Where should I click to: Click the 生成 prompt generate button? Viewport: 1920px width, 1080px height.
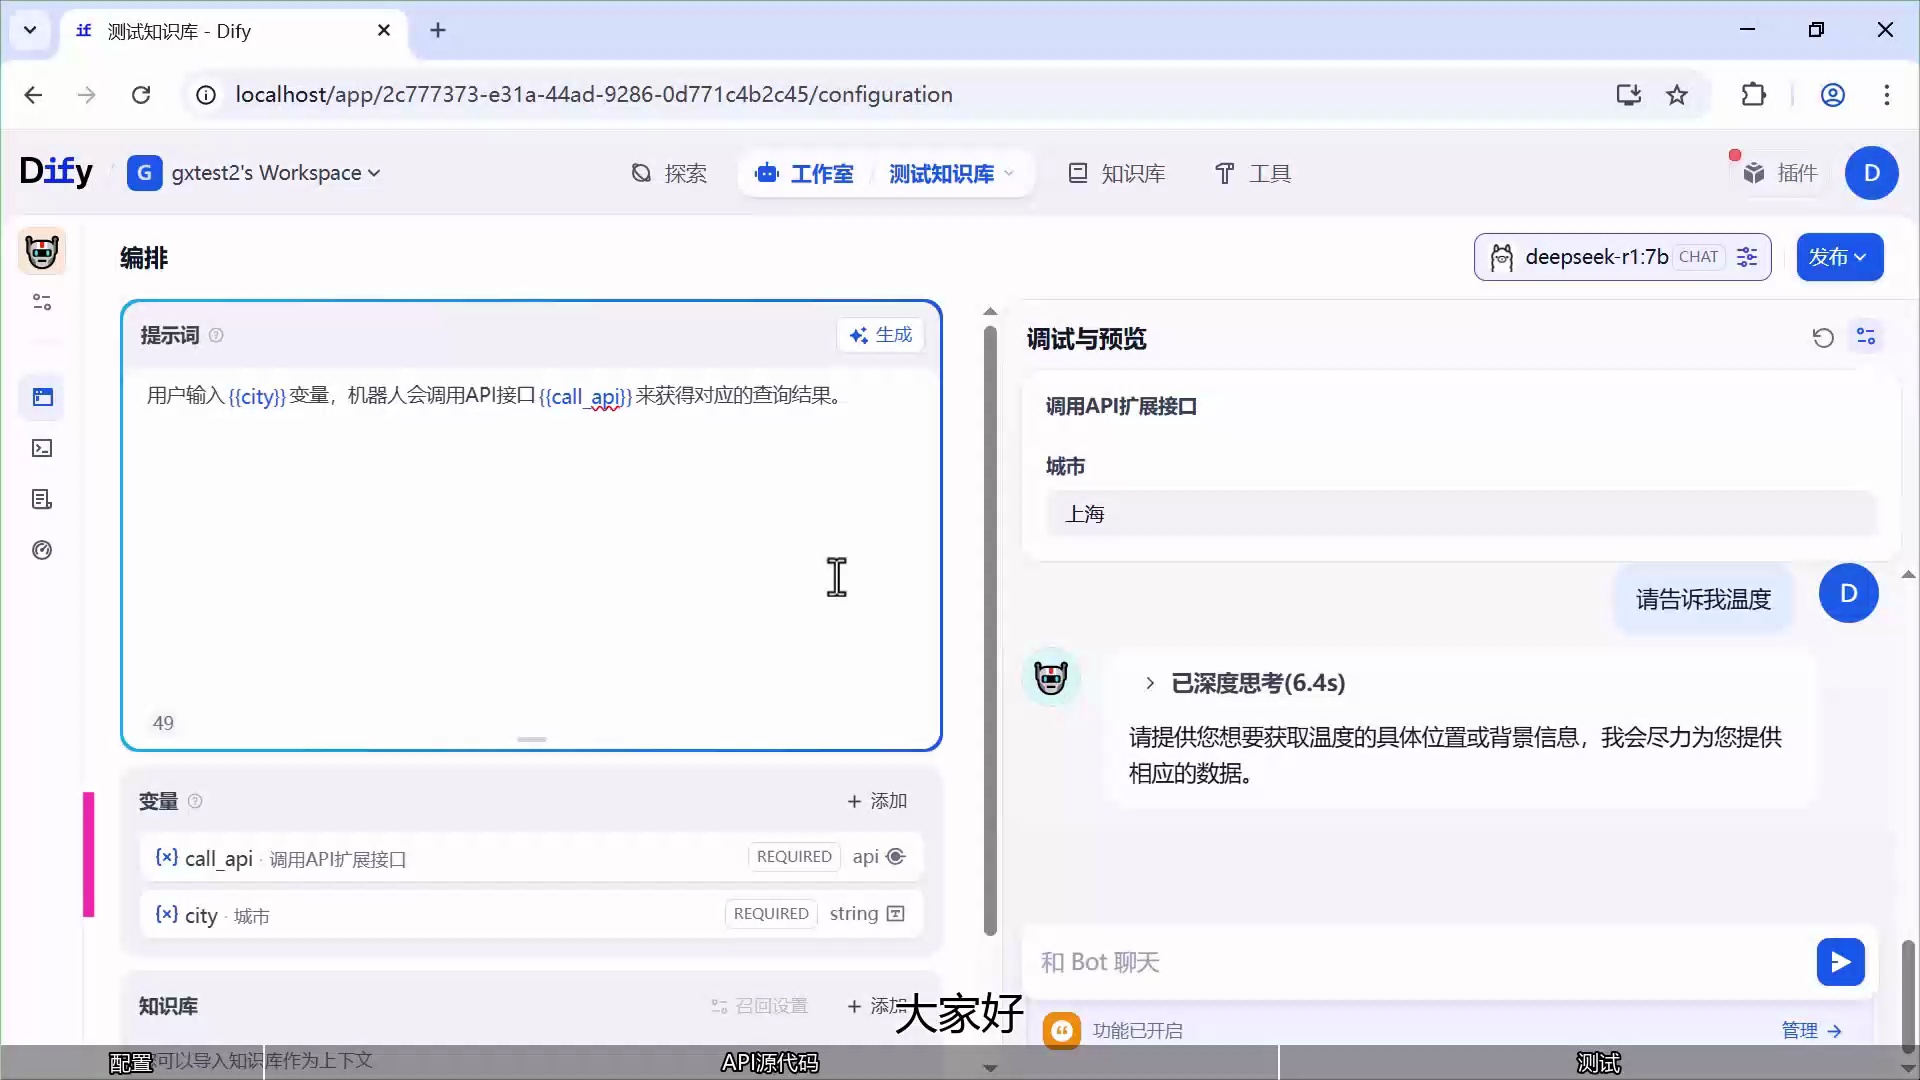point(881,335)
